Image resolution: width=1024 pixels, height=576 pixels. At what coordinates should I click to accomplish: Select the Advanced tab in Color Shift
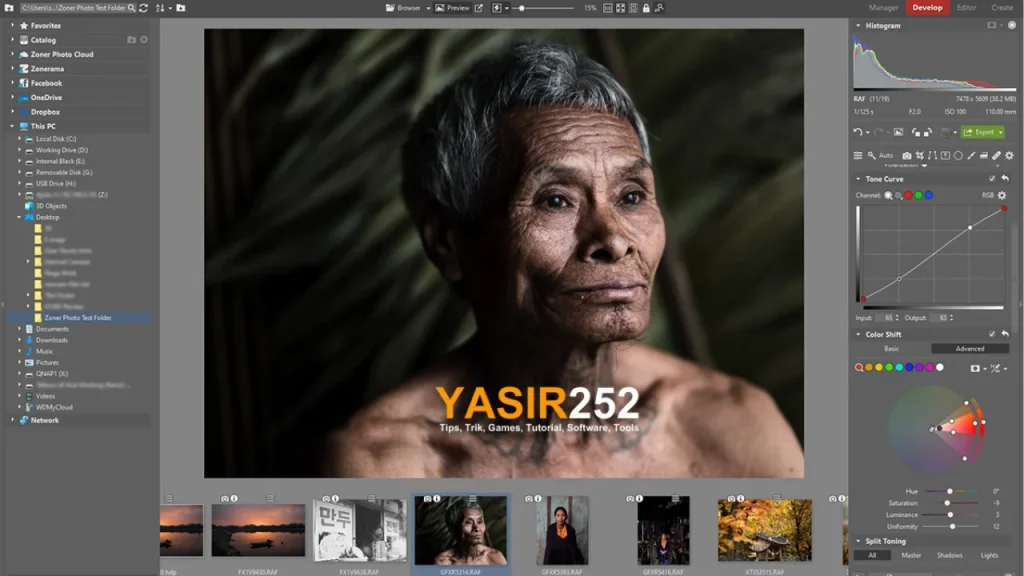970,349
